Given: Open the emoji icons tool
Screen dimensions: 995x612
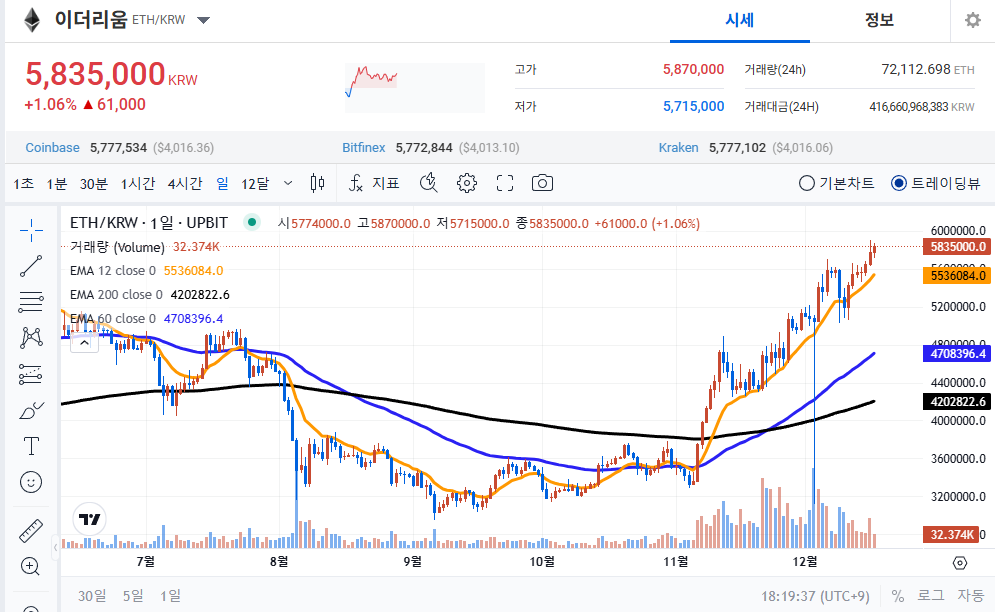Looking at the screenshot, I should (x=31, y=482).
